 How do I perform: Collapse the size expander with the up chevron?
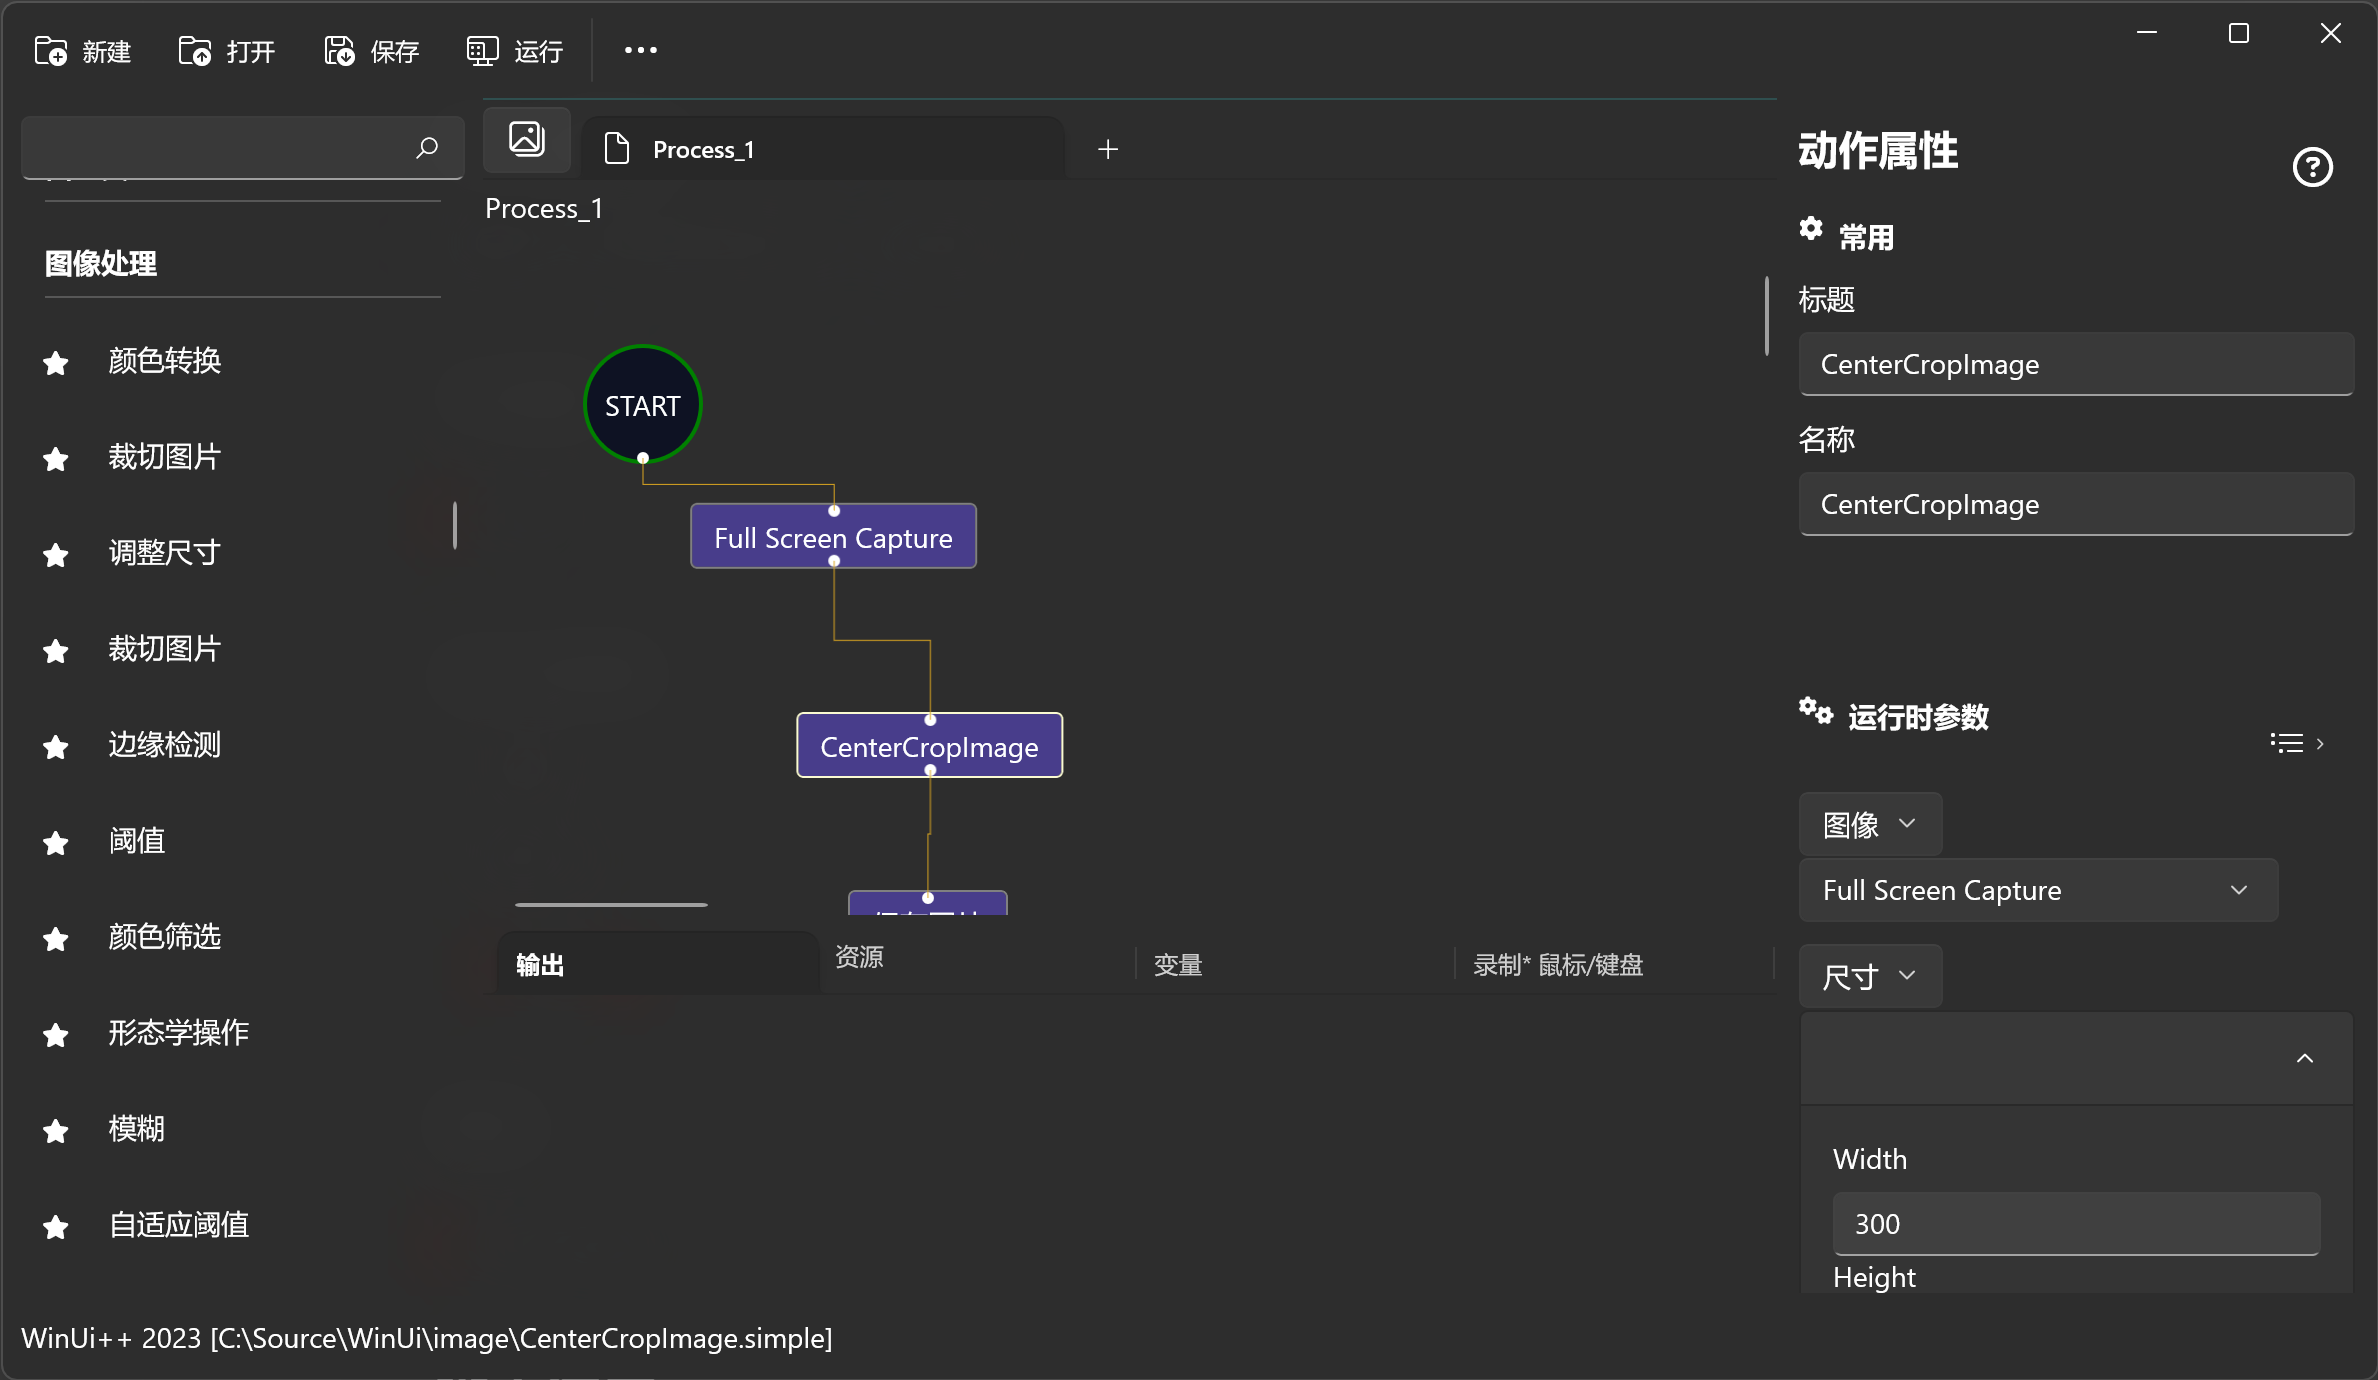coord(2304,1058)
